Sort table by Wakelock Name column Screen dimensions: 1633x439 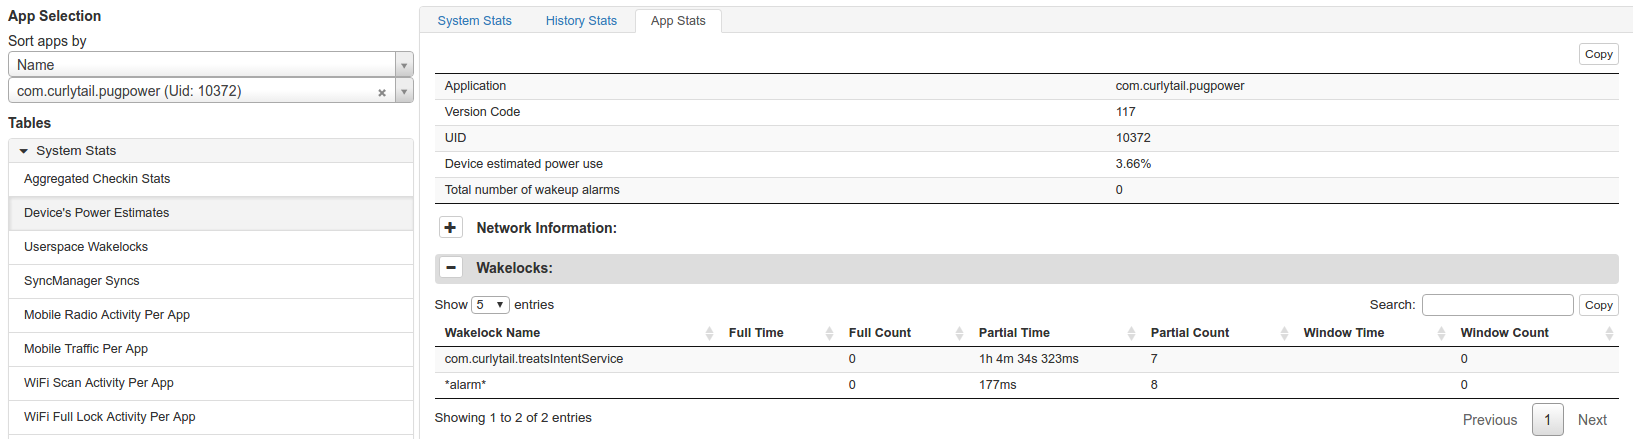tap(492, 333)
